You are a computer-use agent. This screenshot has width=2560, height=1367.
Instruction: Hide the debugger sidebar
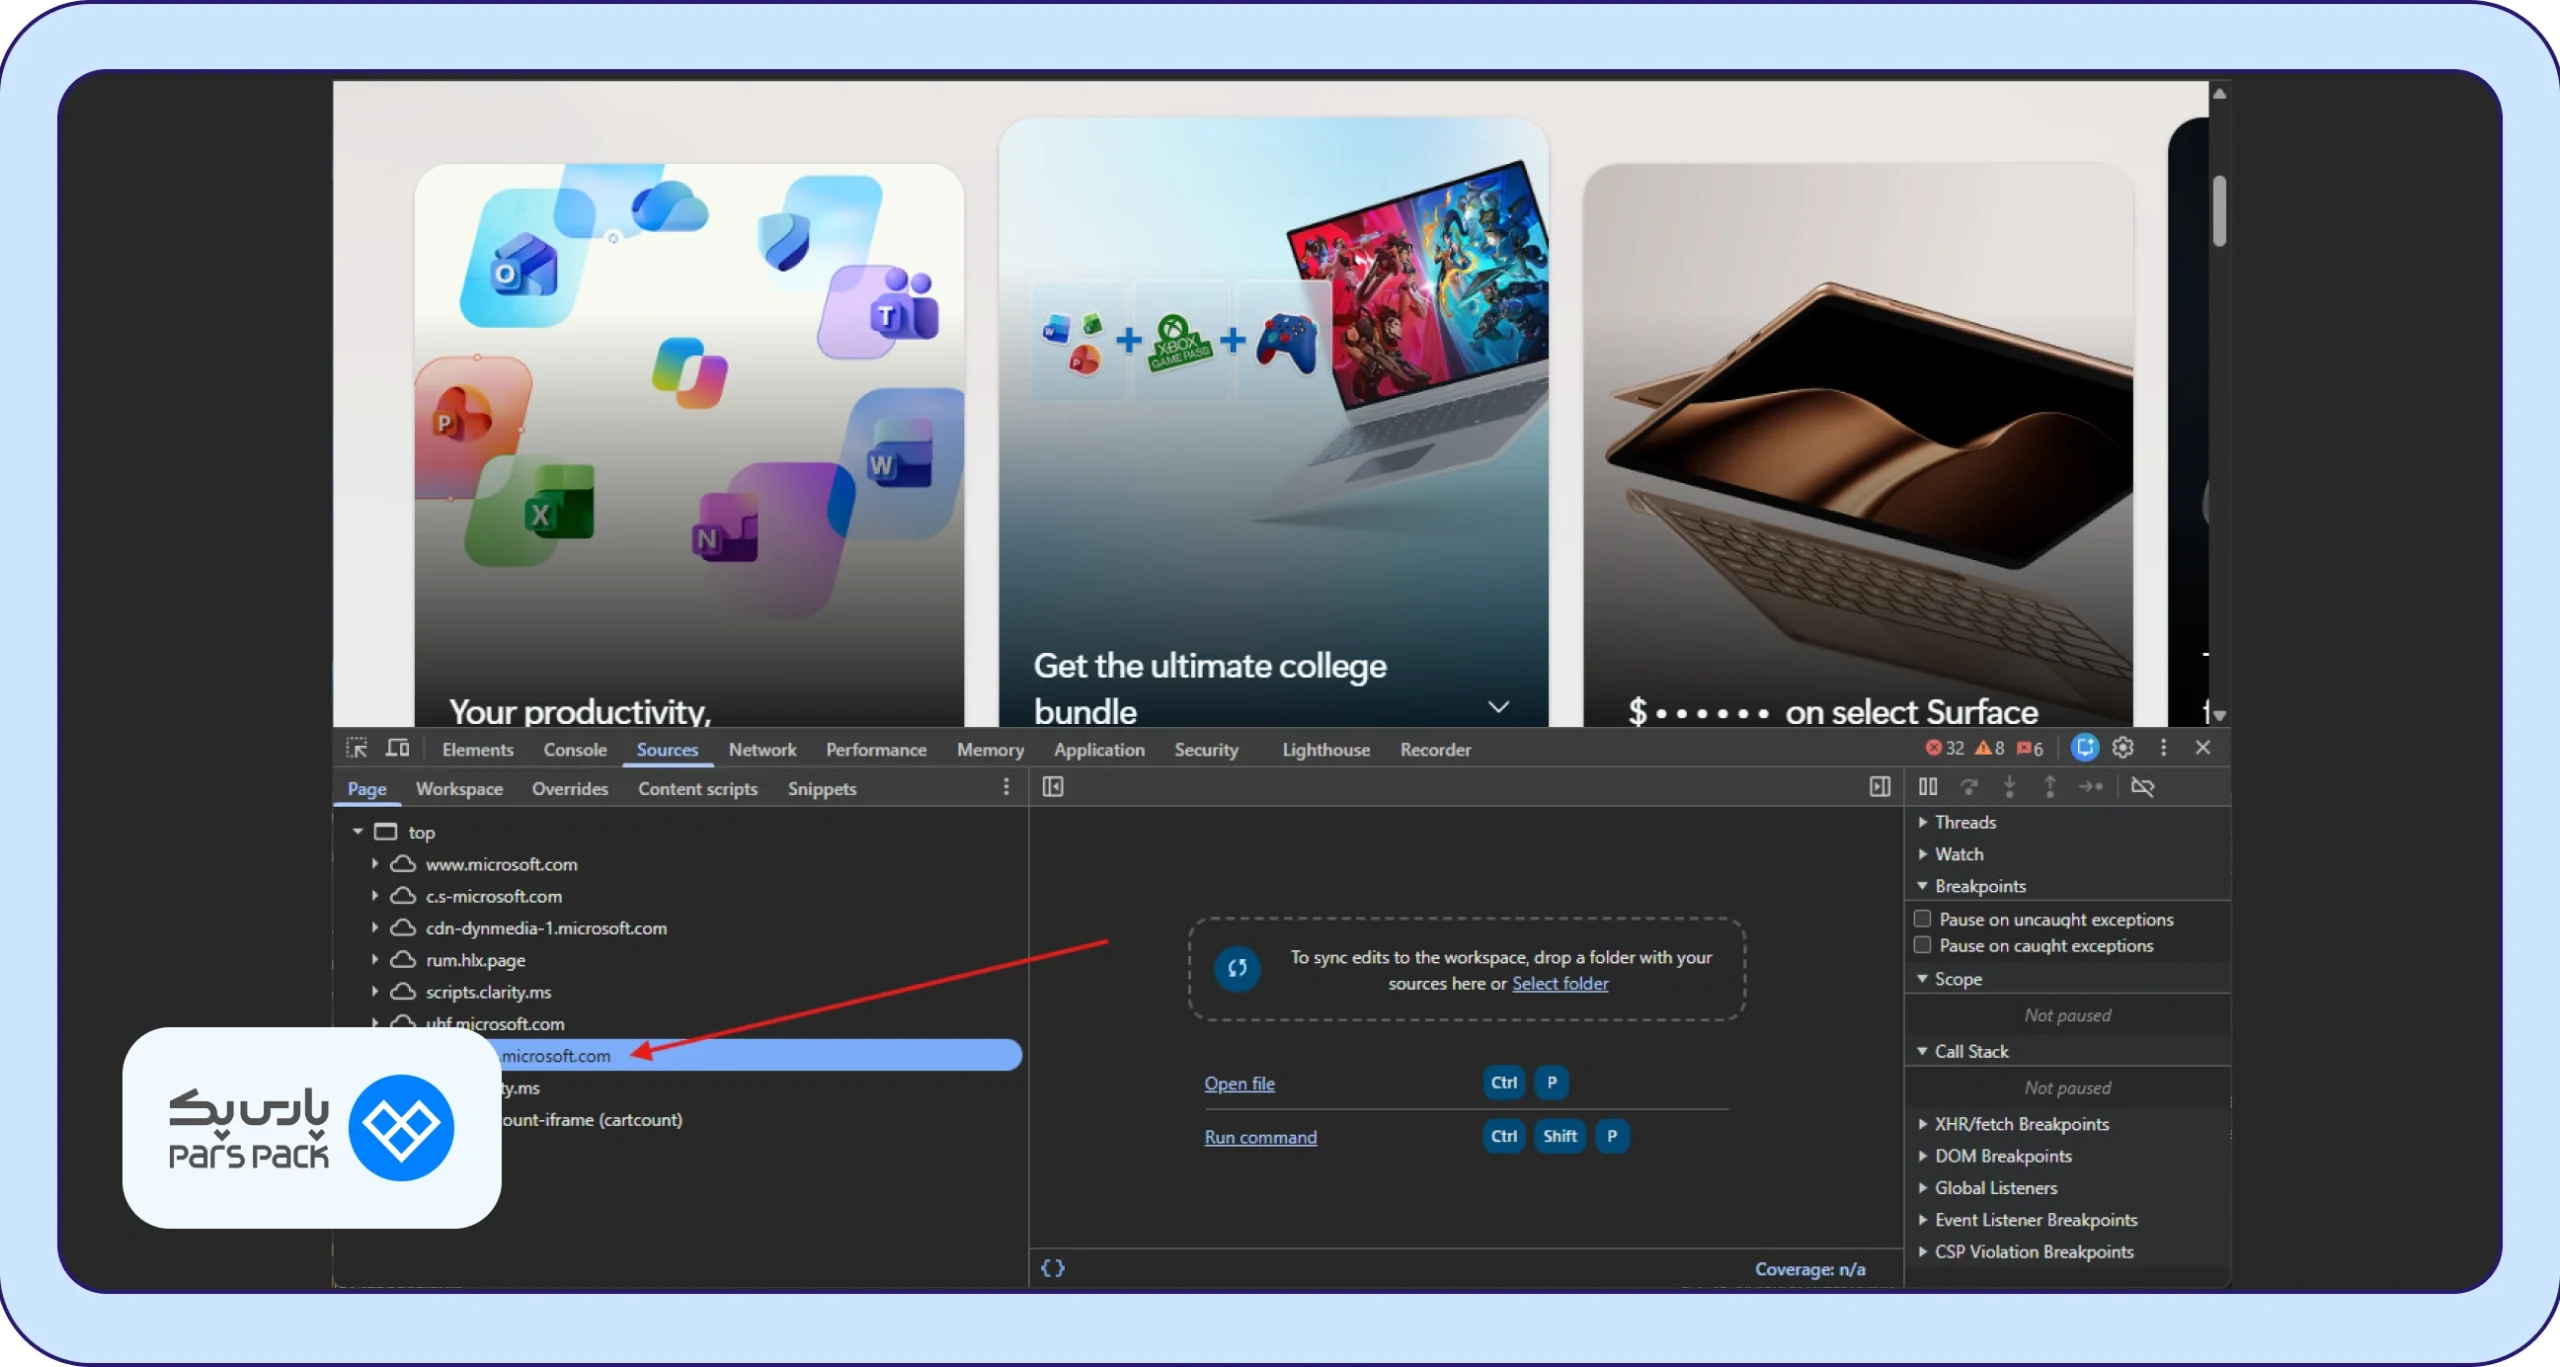click(x=1880, y=787)
